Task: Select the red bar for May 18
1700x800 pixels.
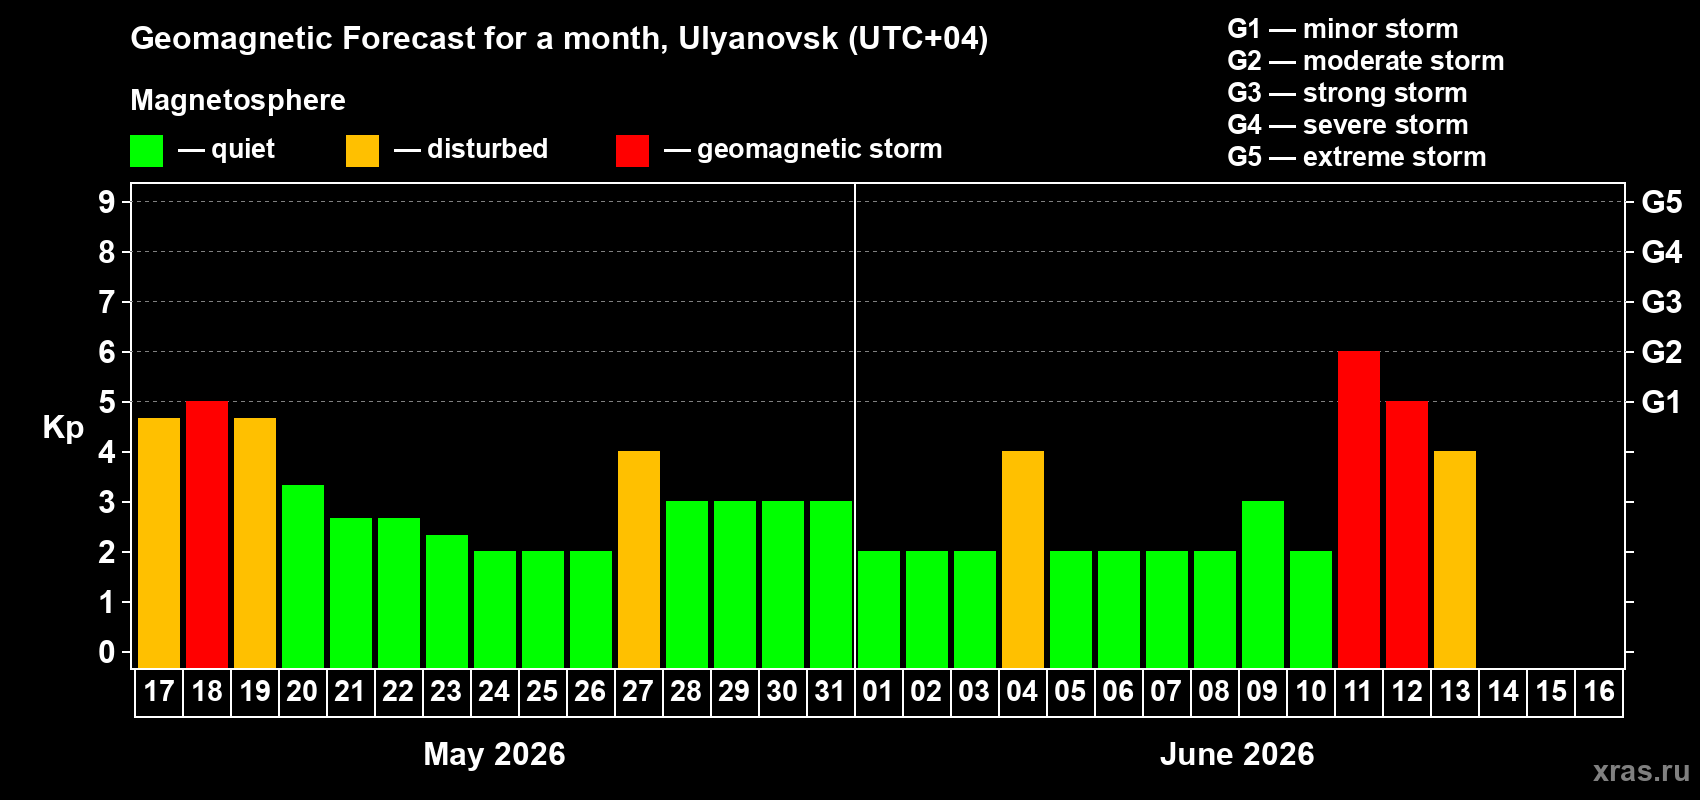Action: coord(207,535)
